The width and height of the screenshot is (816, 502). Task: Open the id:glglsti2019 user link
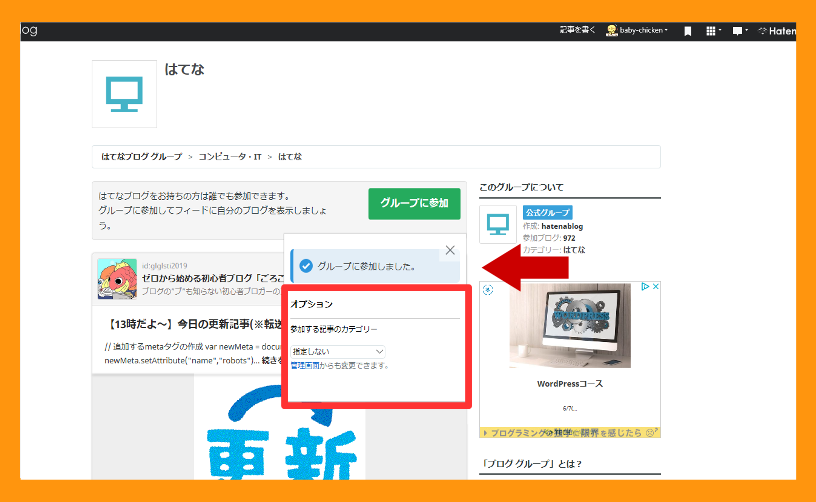coord(164,266)
